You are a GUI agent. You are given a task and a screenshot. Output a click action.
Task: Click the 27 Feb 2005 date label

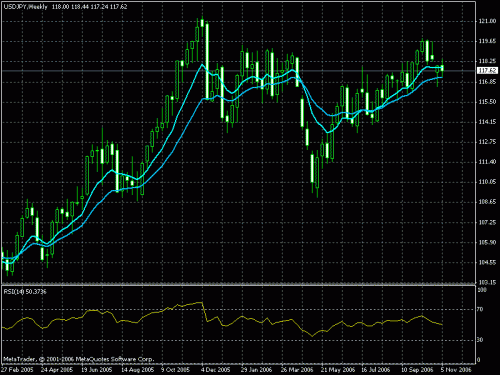click(x=17, y=370)
